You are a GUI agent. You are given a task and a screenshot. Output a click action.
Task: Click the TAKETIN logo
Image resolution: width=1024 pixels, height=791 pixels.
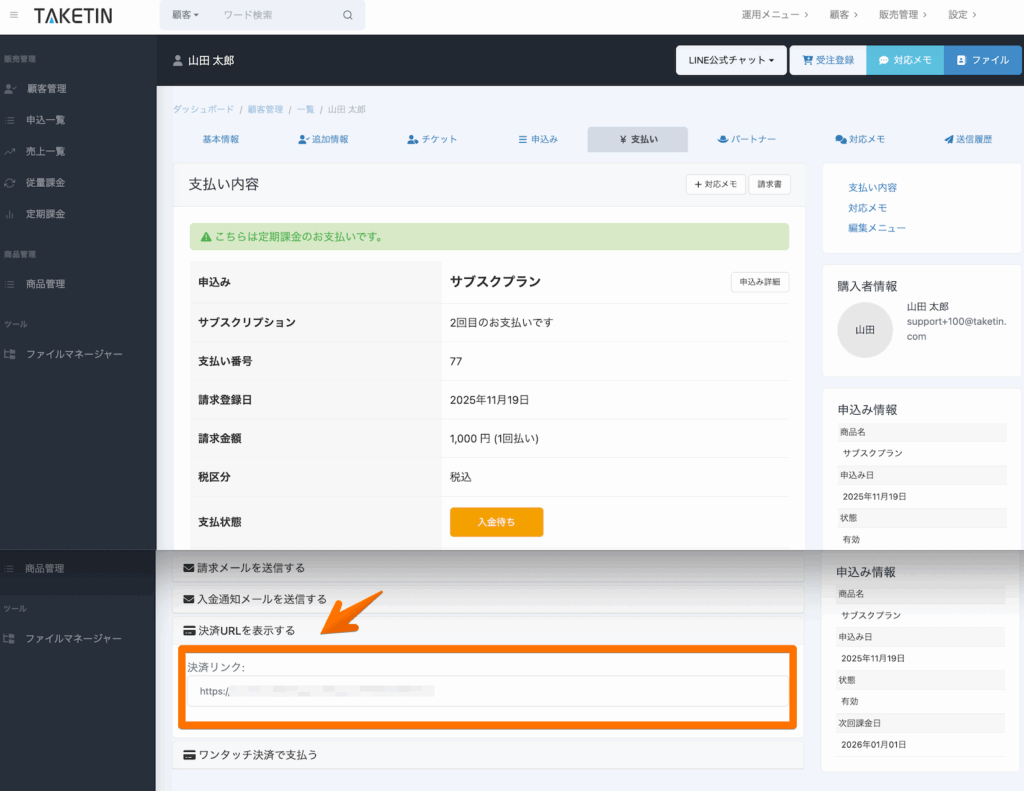[x=73, y=15]
